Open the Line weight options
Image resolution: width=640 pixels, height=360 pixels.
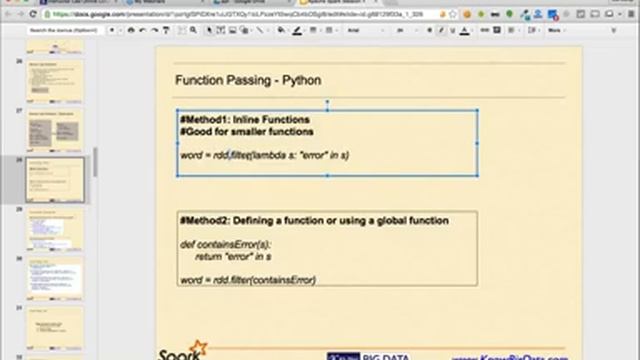point(313,30)
